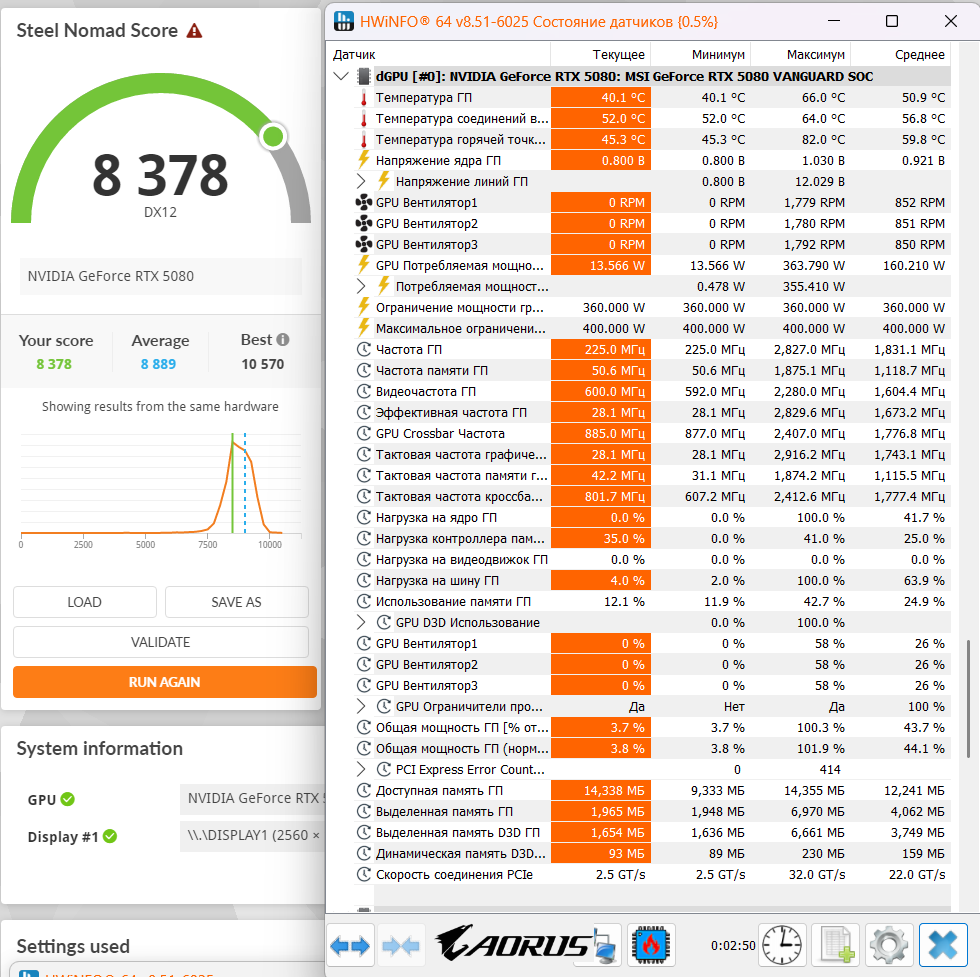Click the 414 PCI Express error maximum
Viewport: 980px width, 977px height.
(x=830, y=769)
